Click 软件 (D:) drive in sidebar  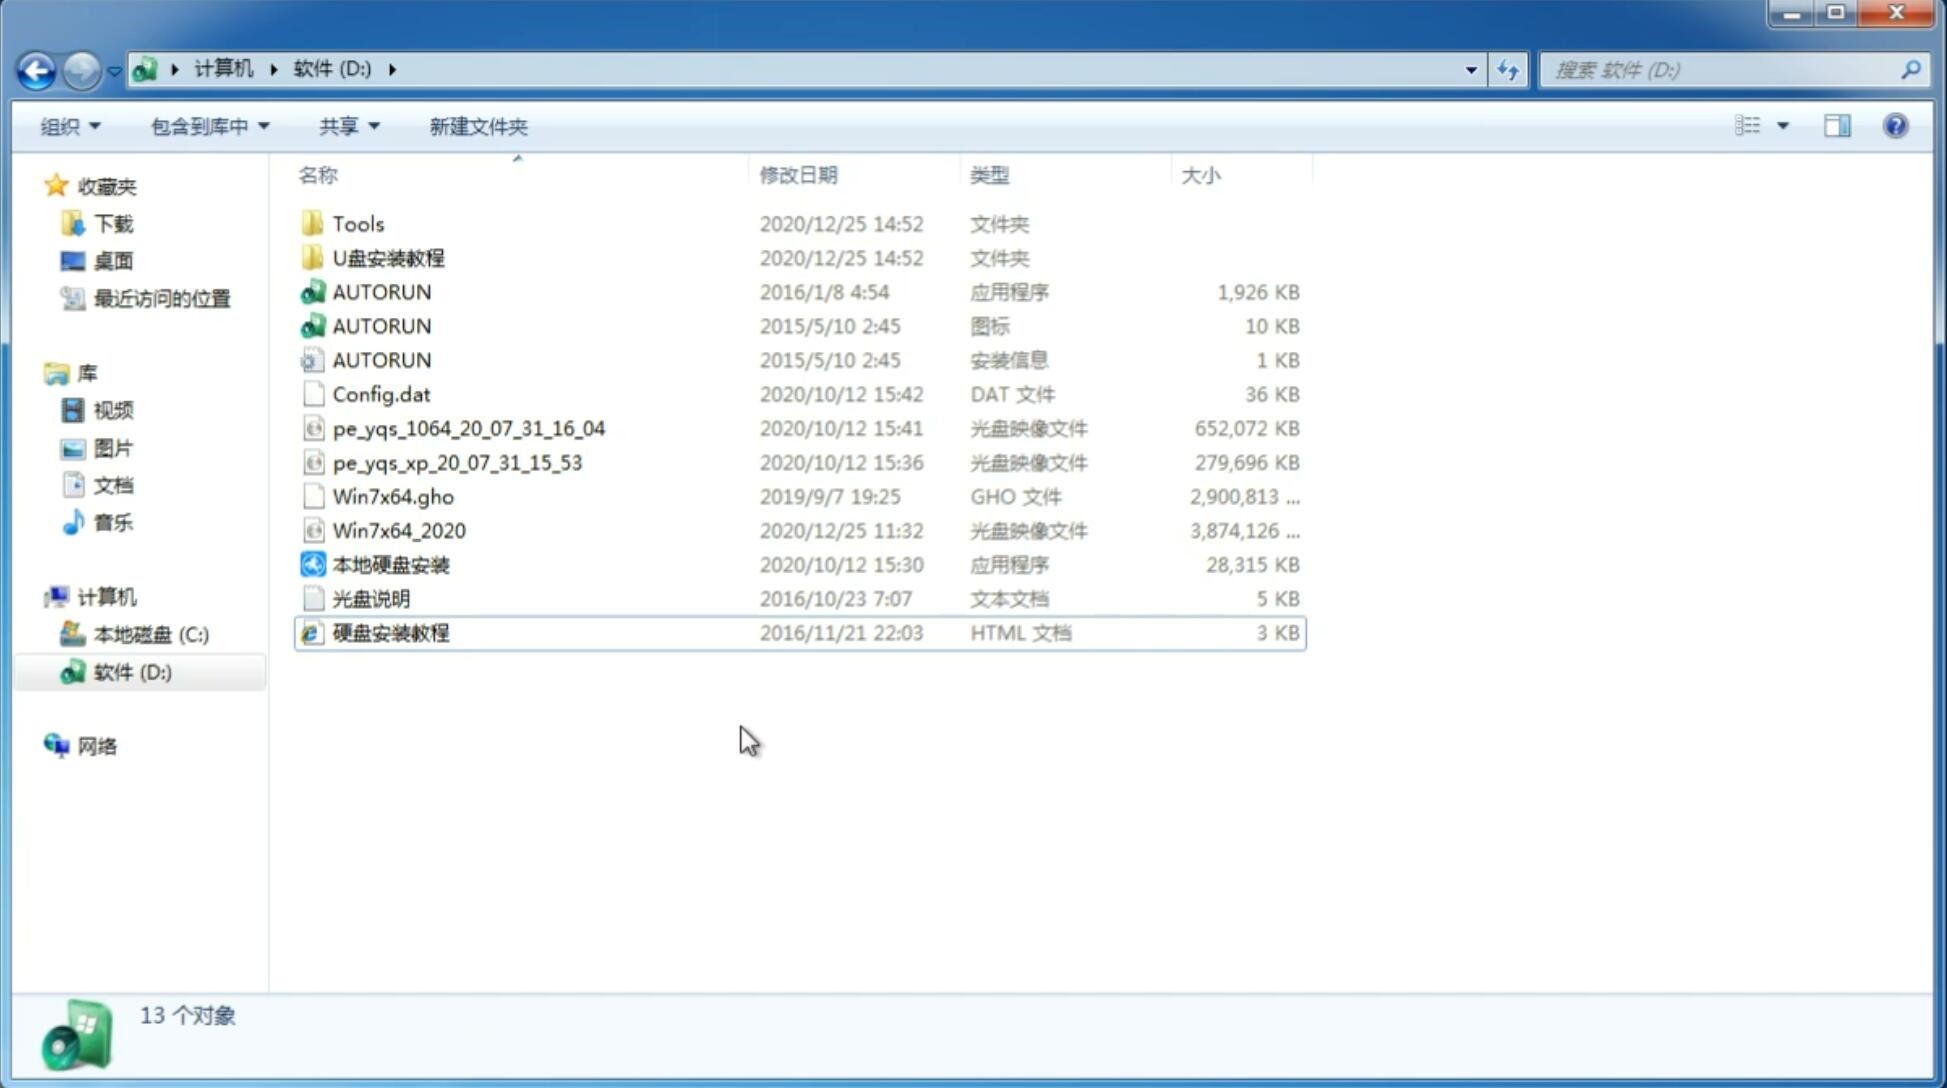[132, 671]
